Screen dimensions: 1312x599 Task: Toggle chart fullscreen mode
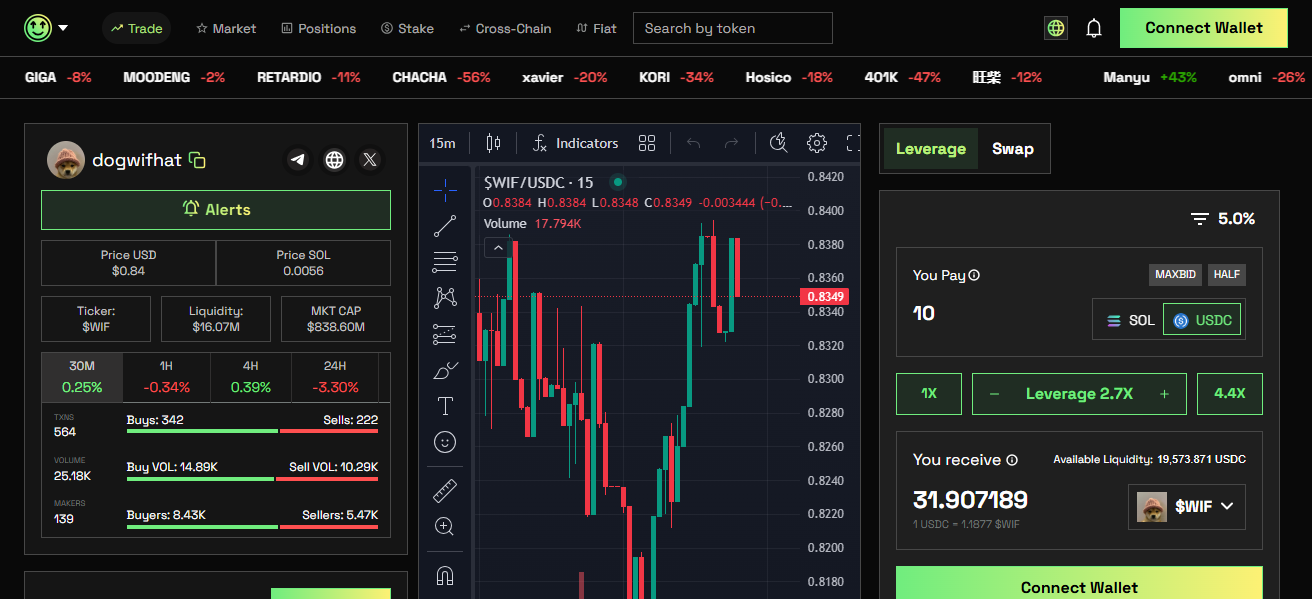(853, 143)
